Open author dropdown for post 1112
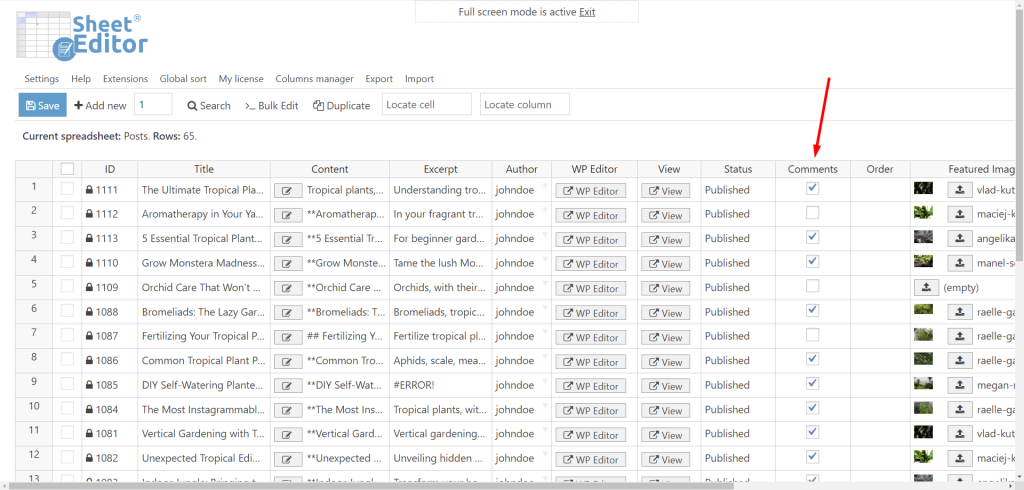 (543, 210)
